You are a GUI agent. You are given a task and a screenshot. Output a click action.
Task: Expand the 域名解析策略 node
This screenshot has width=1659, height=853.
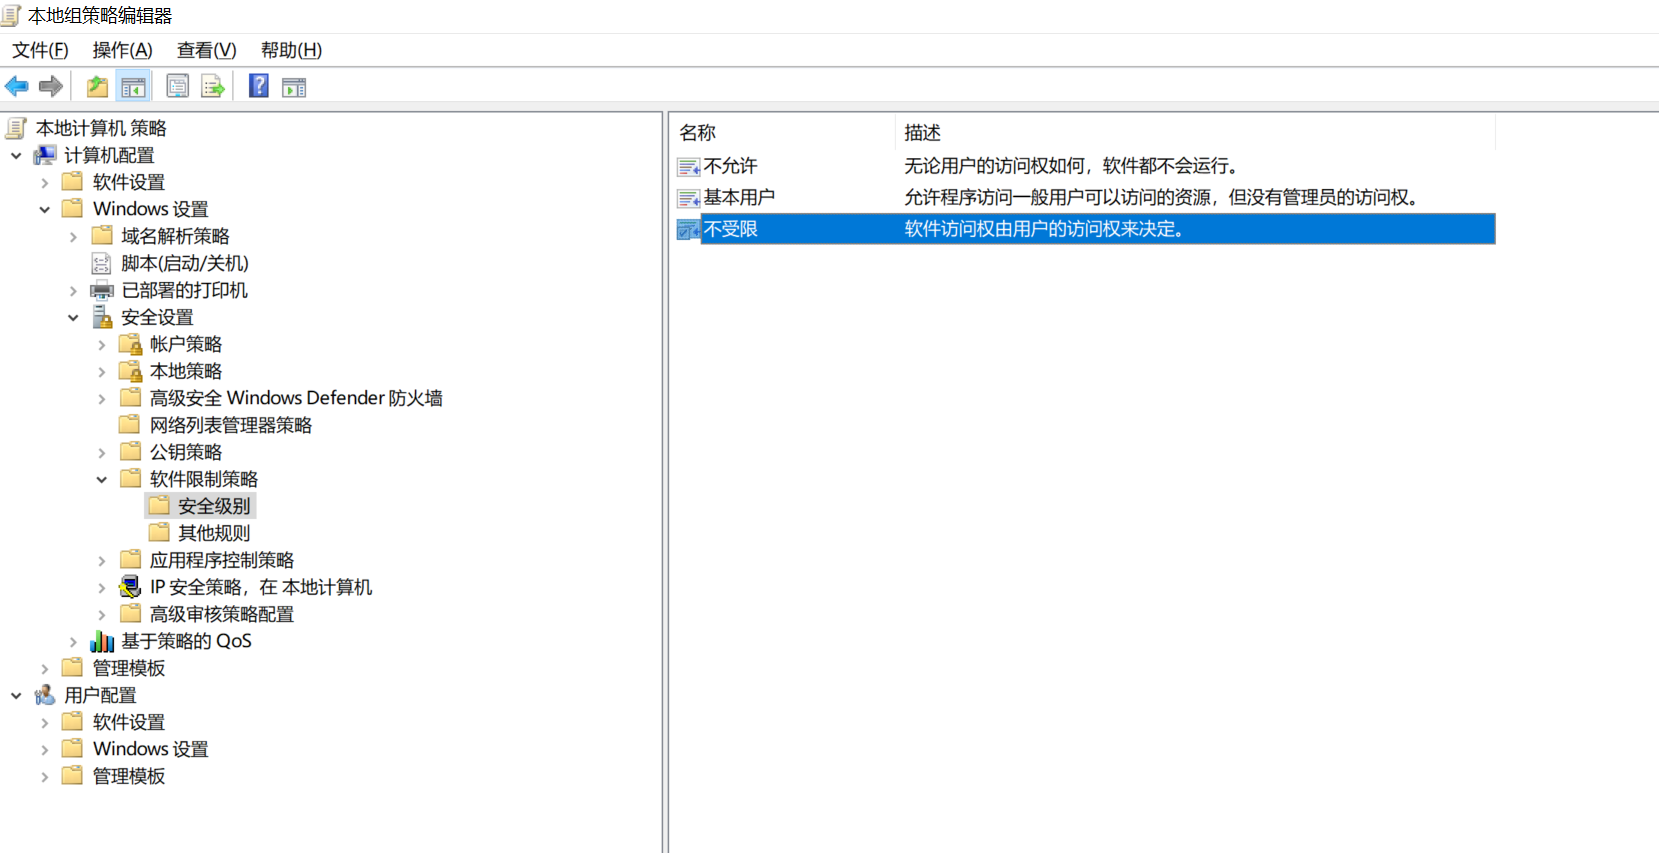pyautogui.click(x=73, y=236)
